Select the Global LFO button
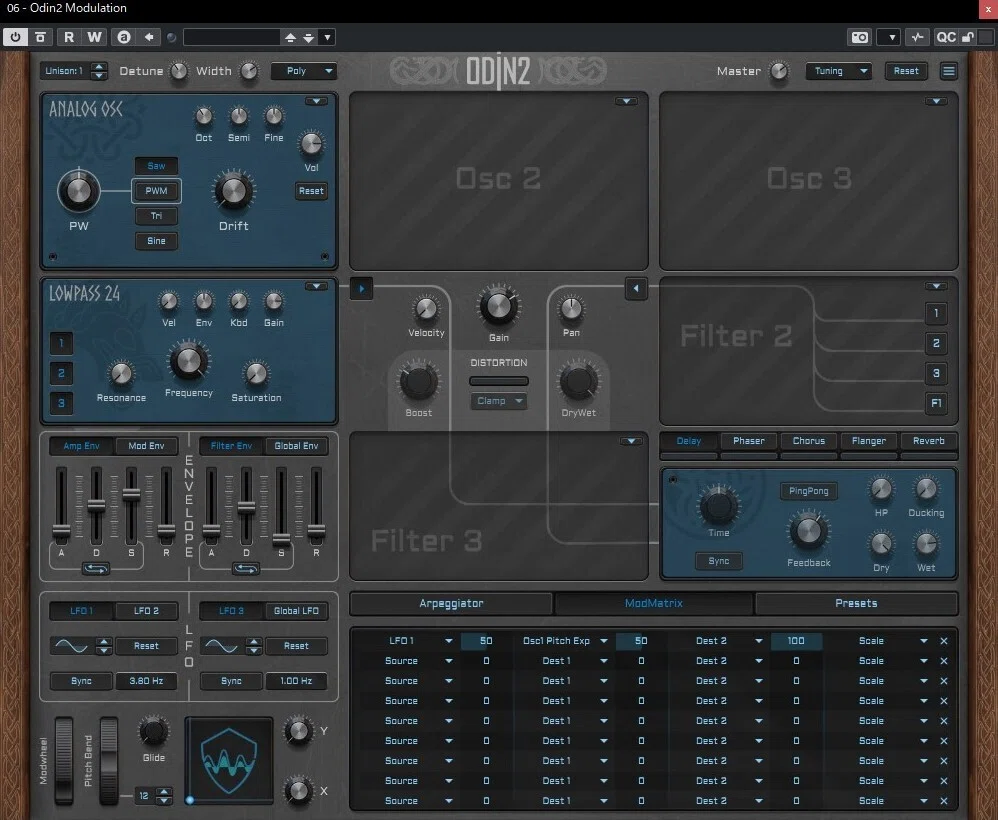Viewport: 998px width, 820px height. 296,611
